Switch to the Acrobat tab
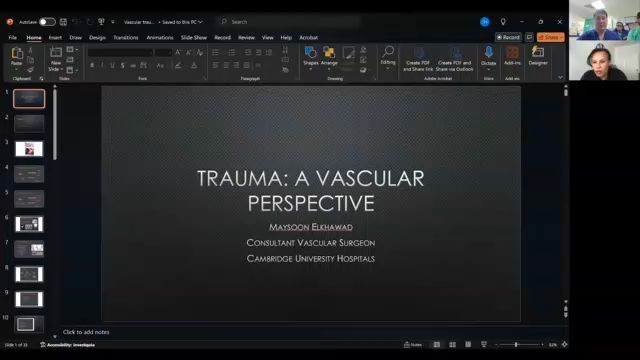 tap(309, 38)
